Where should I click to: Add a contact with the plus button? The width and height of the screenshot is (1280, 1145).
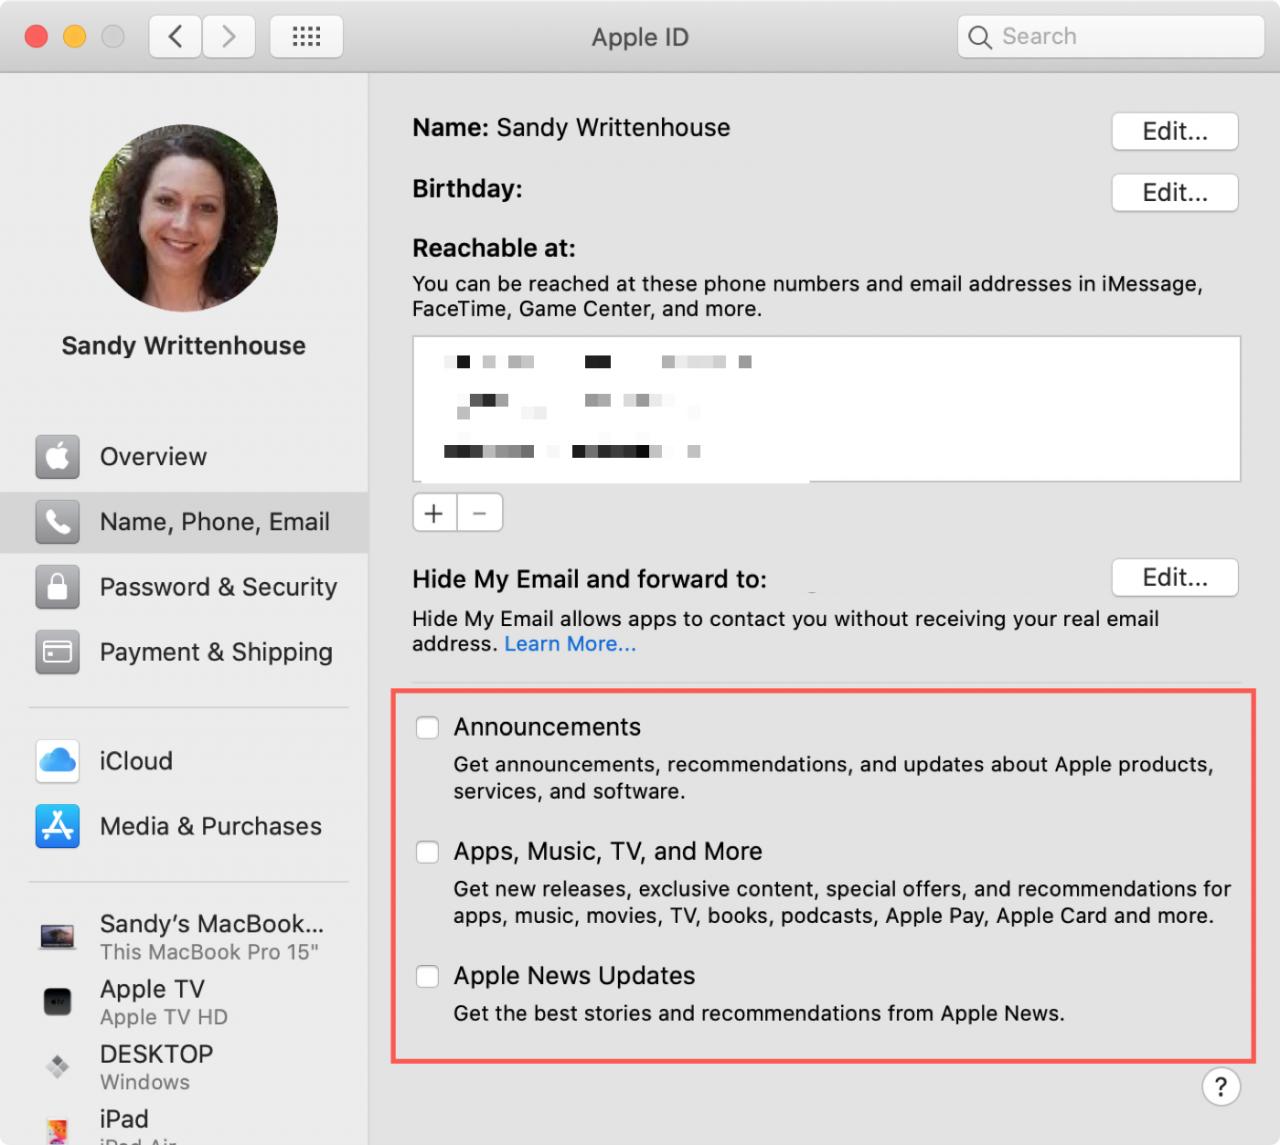coord(434,513)
